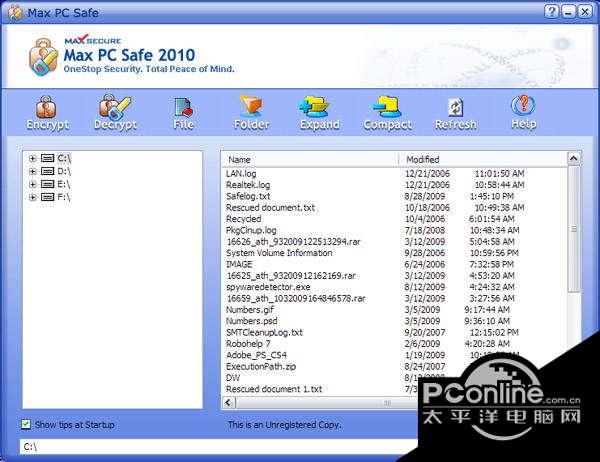Click the C:\ path field at bottom
Image resolution: width=600 pixels, height=462 pixels.
[x=218, y=446]
